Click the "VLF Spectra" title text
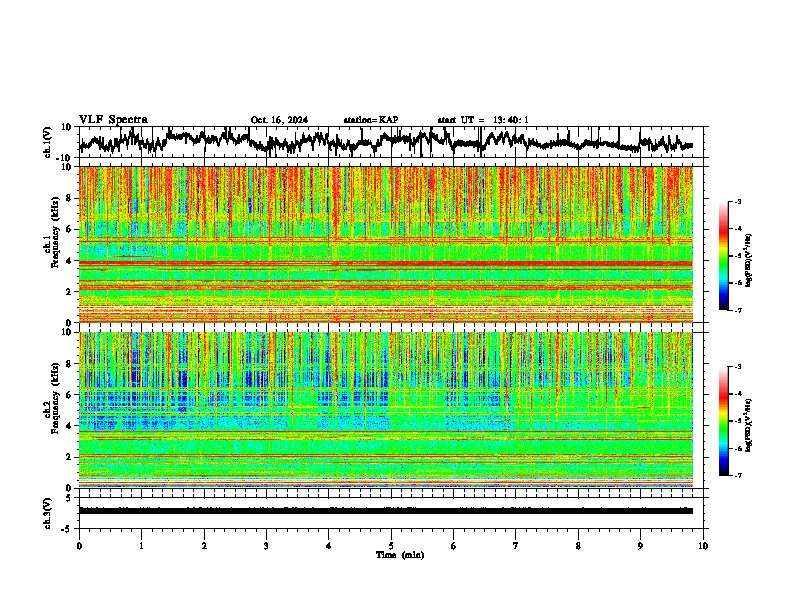Viewport: 792px width, 612px height. click(113, 120)
